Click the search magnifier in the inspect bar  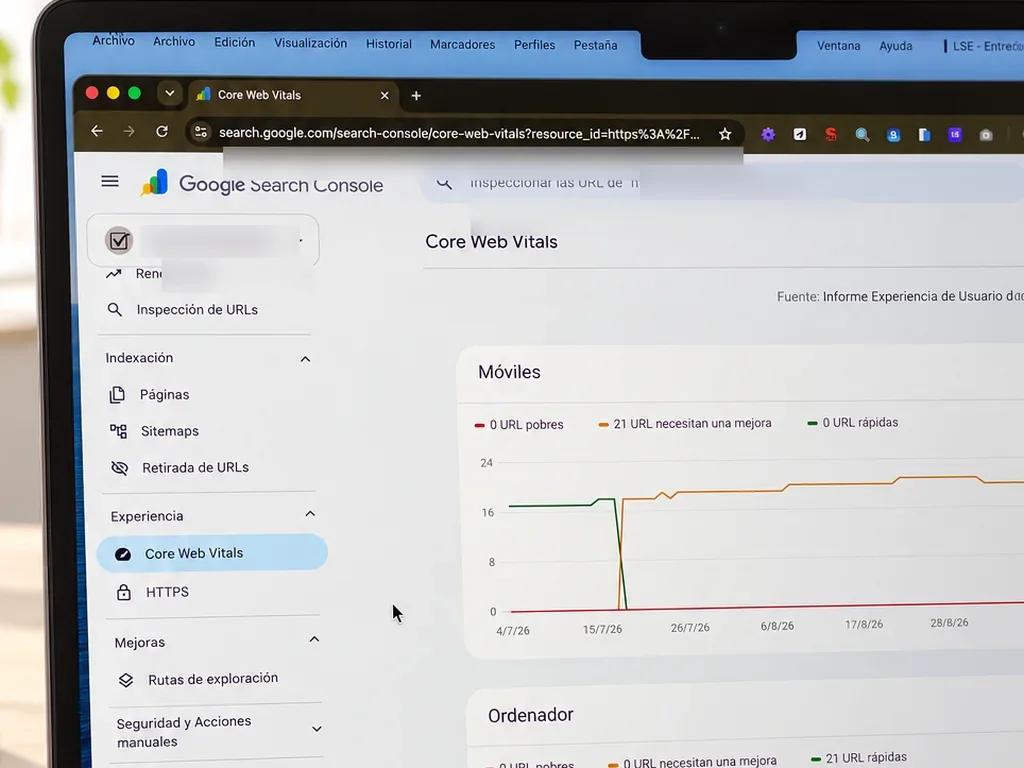[x=445, y=184]
